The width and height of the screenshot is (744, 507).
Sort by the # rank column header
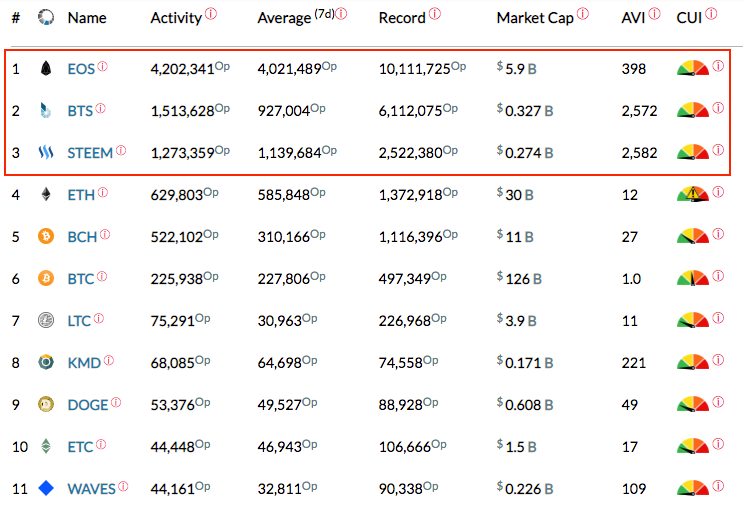tap(16, 18)
